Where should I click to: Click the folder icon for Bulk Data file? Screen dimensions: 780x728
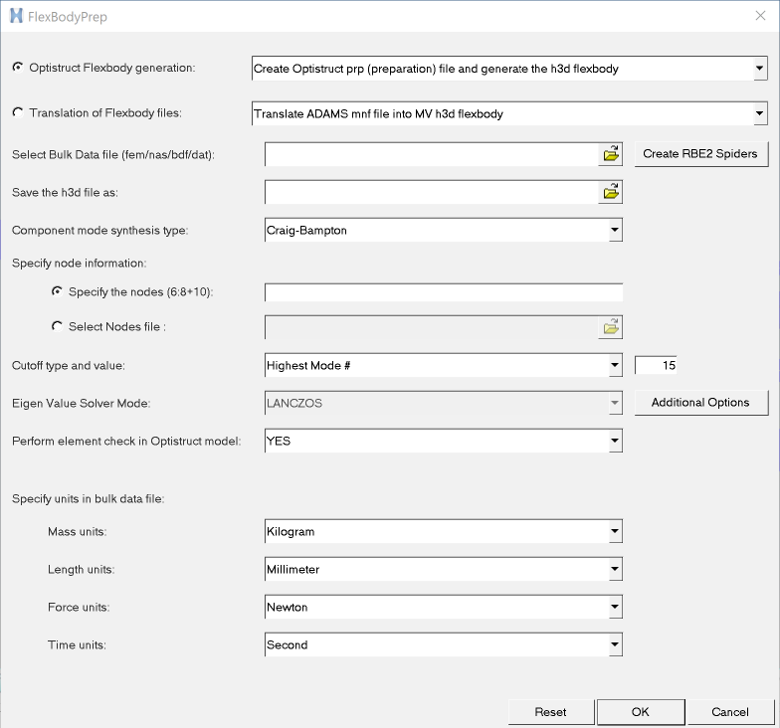tap(610, 154)
